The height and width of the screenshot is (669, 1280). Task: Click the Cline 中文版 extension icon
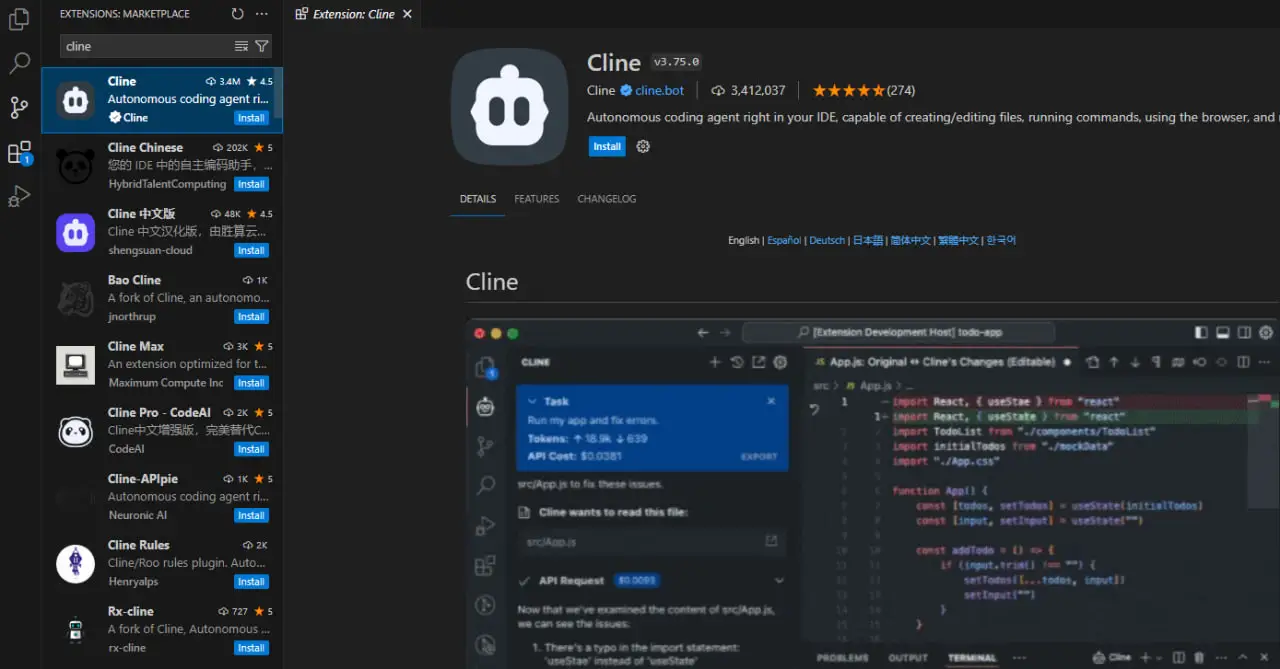coord(75,232)
